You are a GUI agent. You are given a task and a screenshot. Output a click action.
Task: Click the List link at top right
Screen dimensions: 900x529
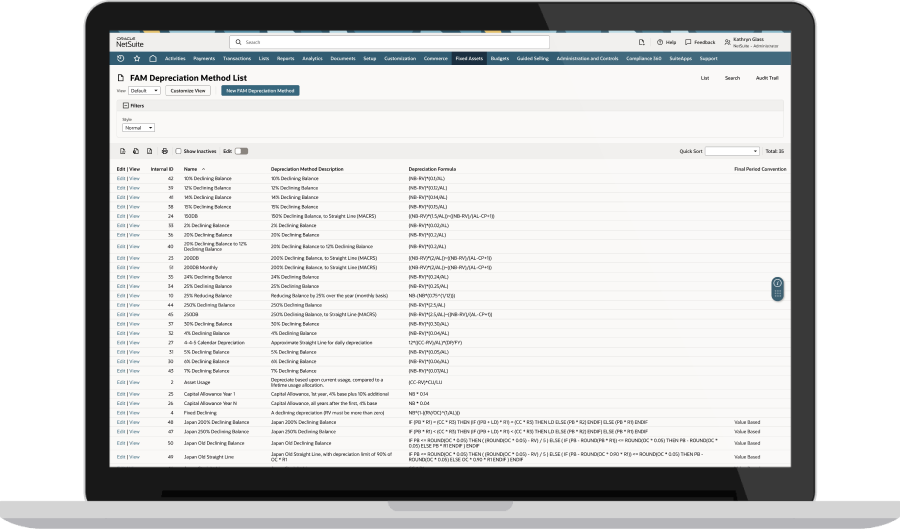(x=705, y=78)
